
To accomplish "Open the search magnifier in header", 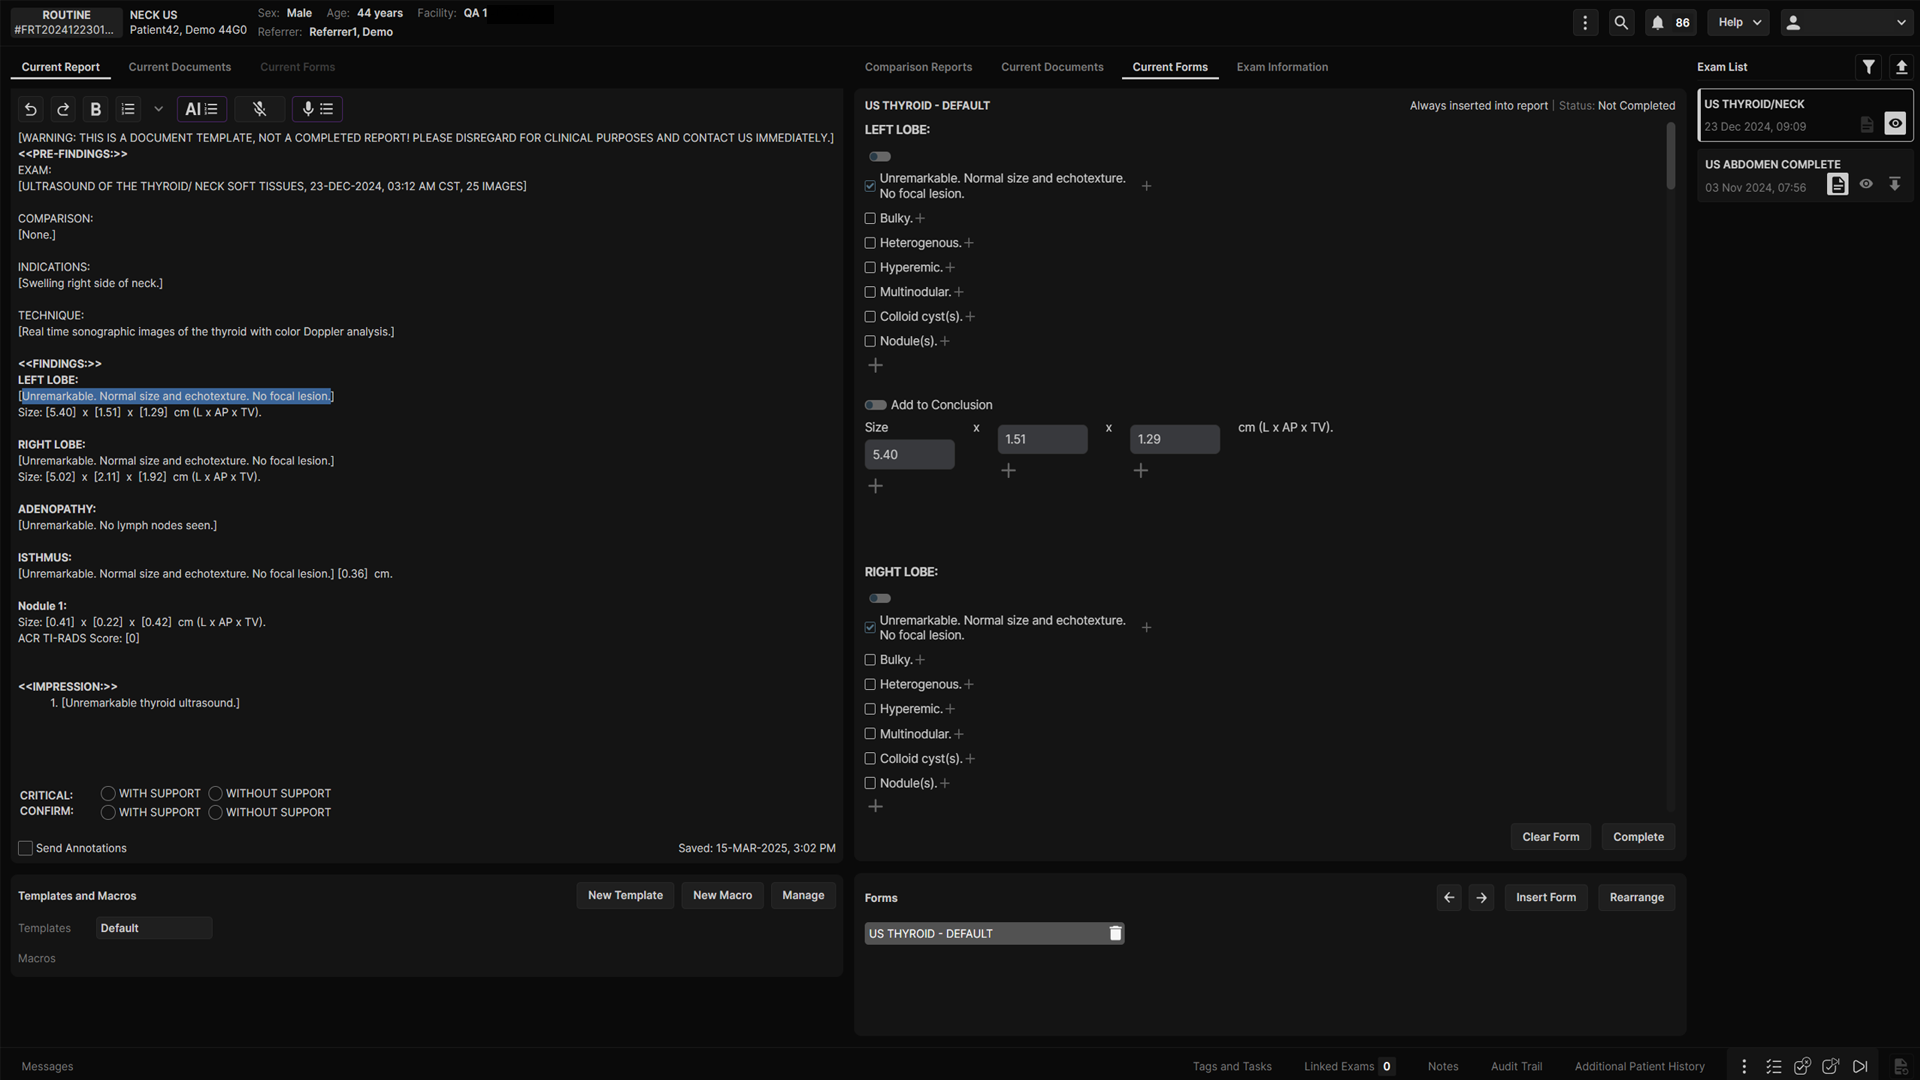I will pos(1621,22).
